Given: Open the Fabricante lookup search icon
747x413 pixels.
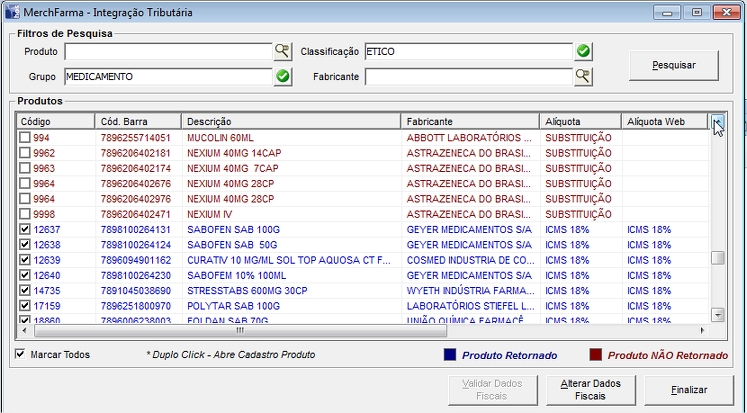Looking at the screenshot, I should [583, 76].
